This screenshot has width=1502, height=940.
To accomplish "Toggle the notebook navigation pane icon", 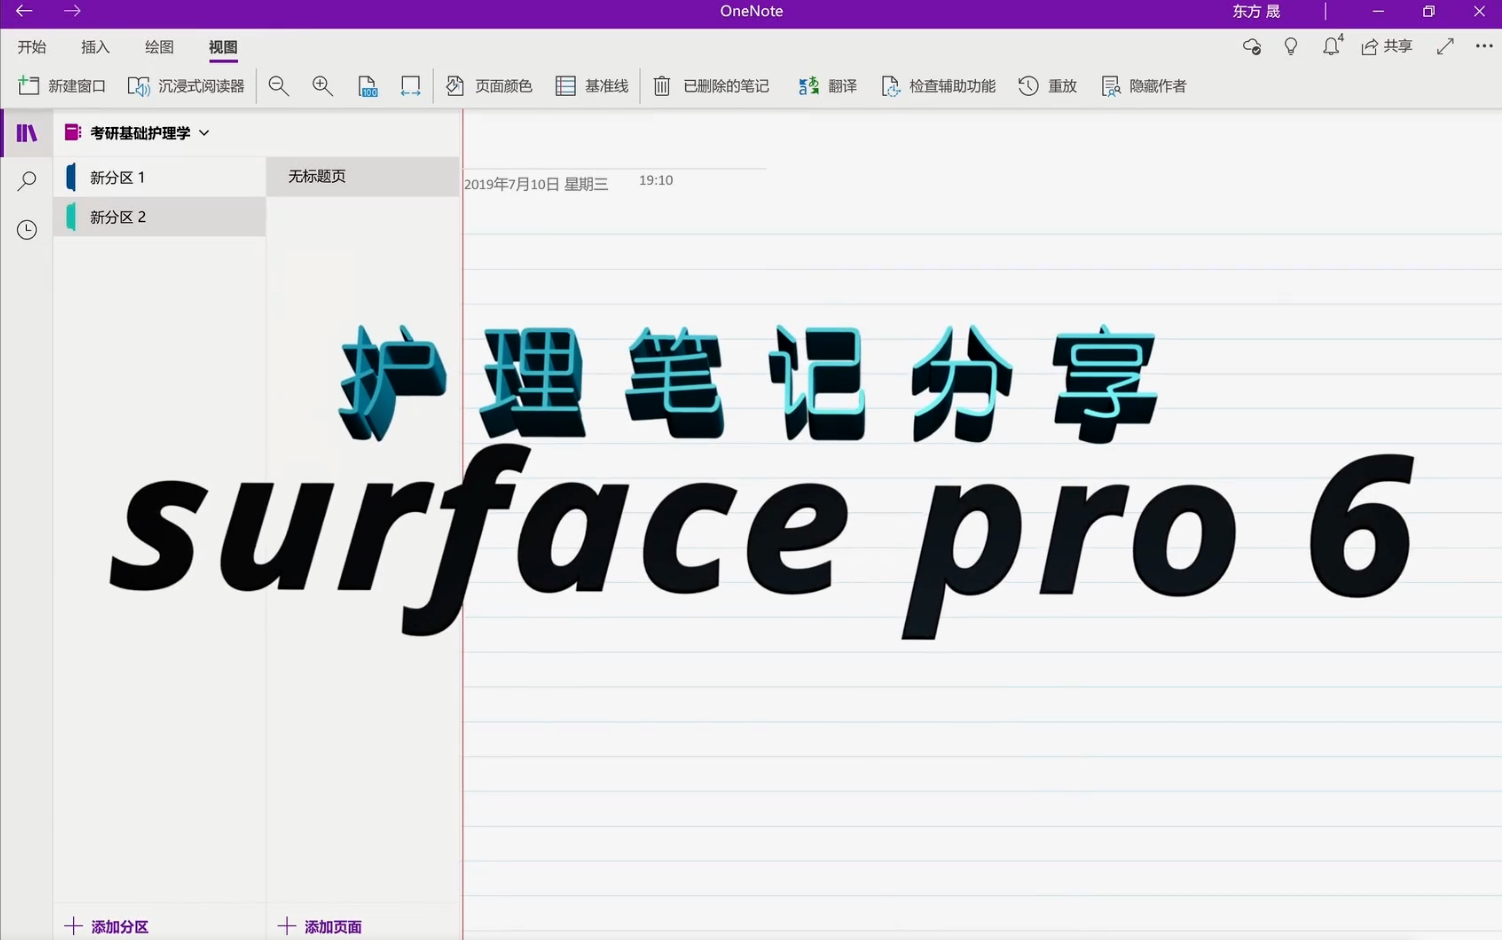I will click(27, 133).
